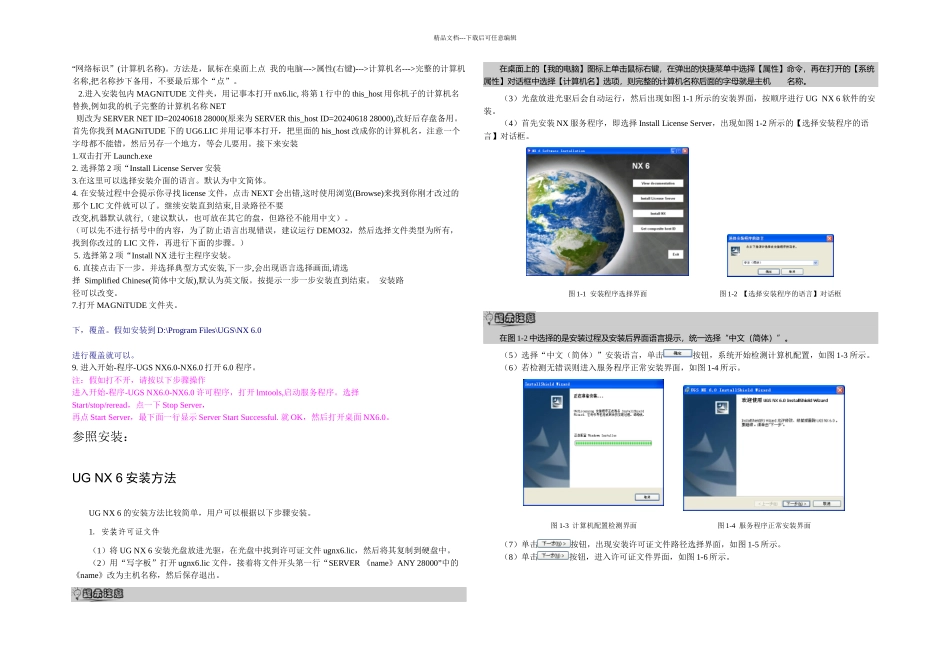Click the caption 图 1-2 【选择安装程序的语言】对话框

(780, 294)
